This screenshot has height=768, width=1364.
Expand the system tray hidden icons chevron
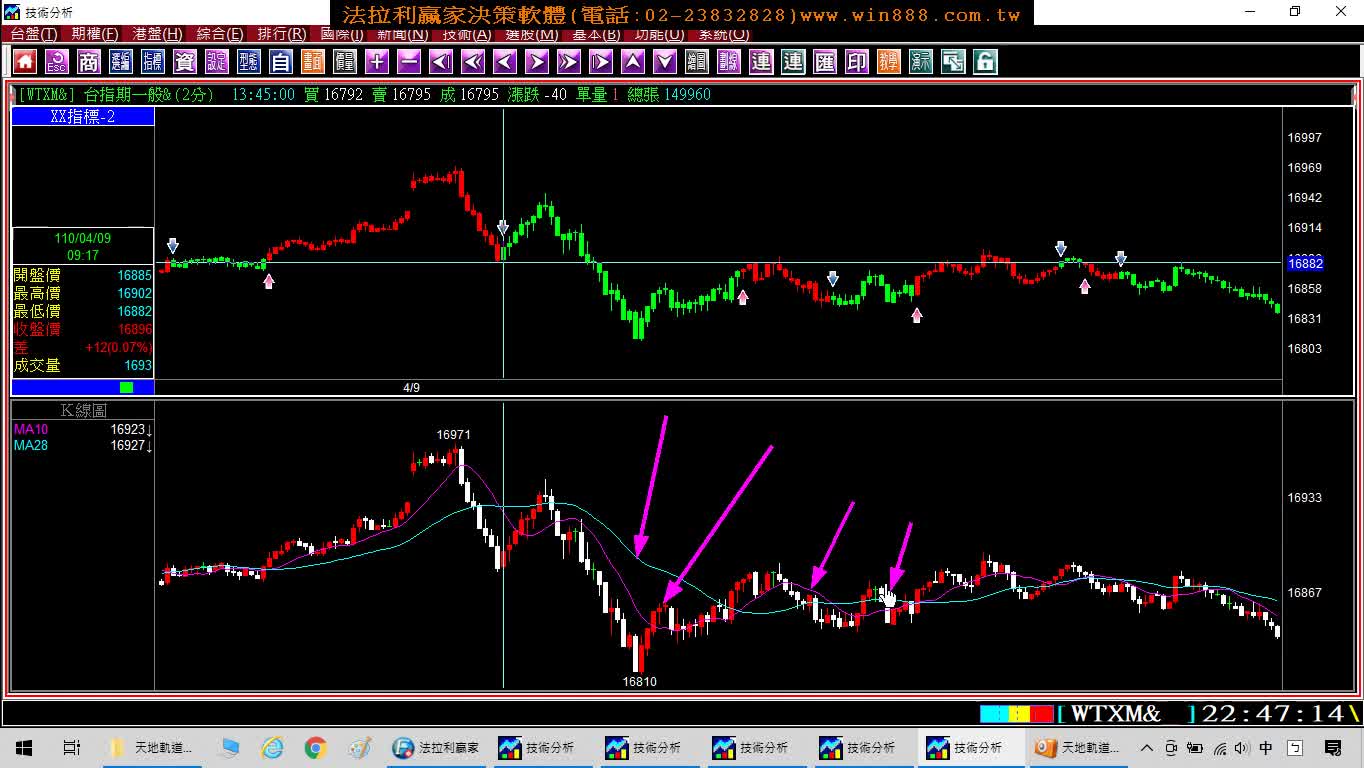1147,748
